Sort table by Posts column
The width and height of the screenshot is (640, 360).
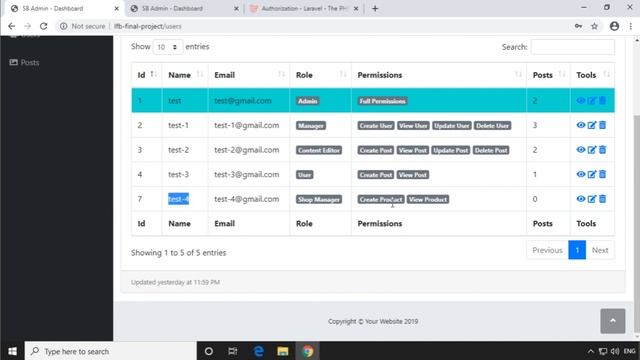pyautogui.click(x=548, y=75)
